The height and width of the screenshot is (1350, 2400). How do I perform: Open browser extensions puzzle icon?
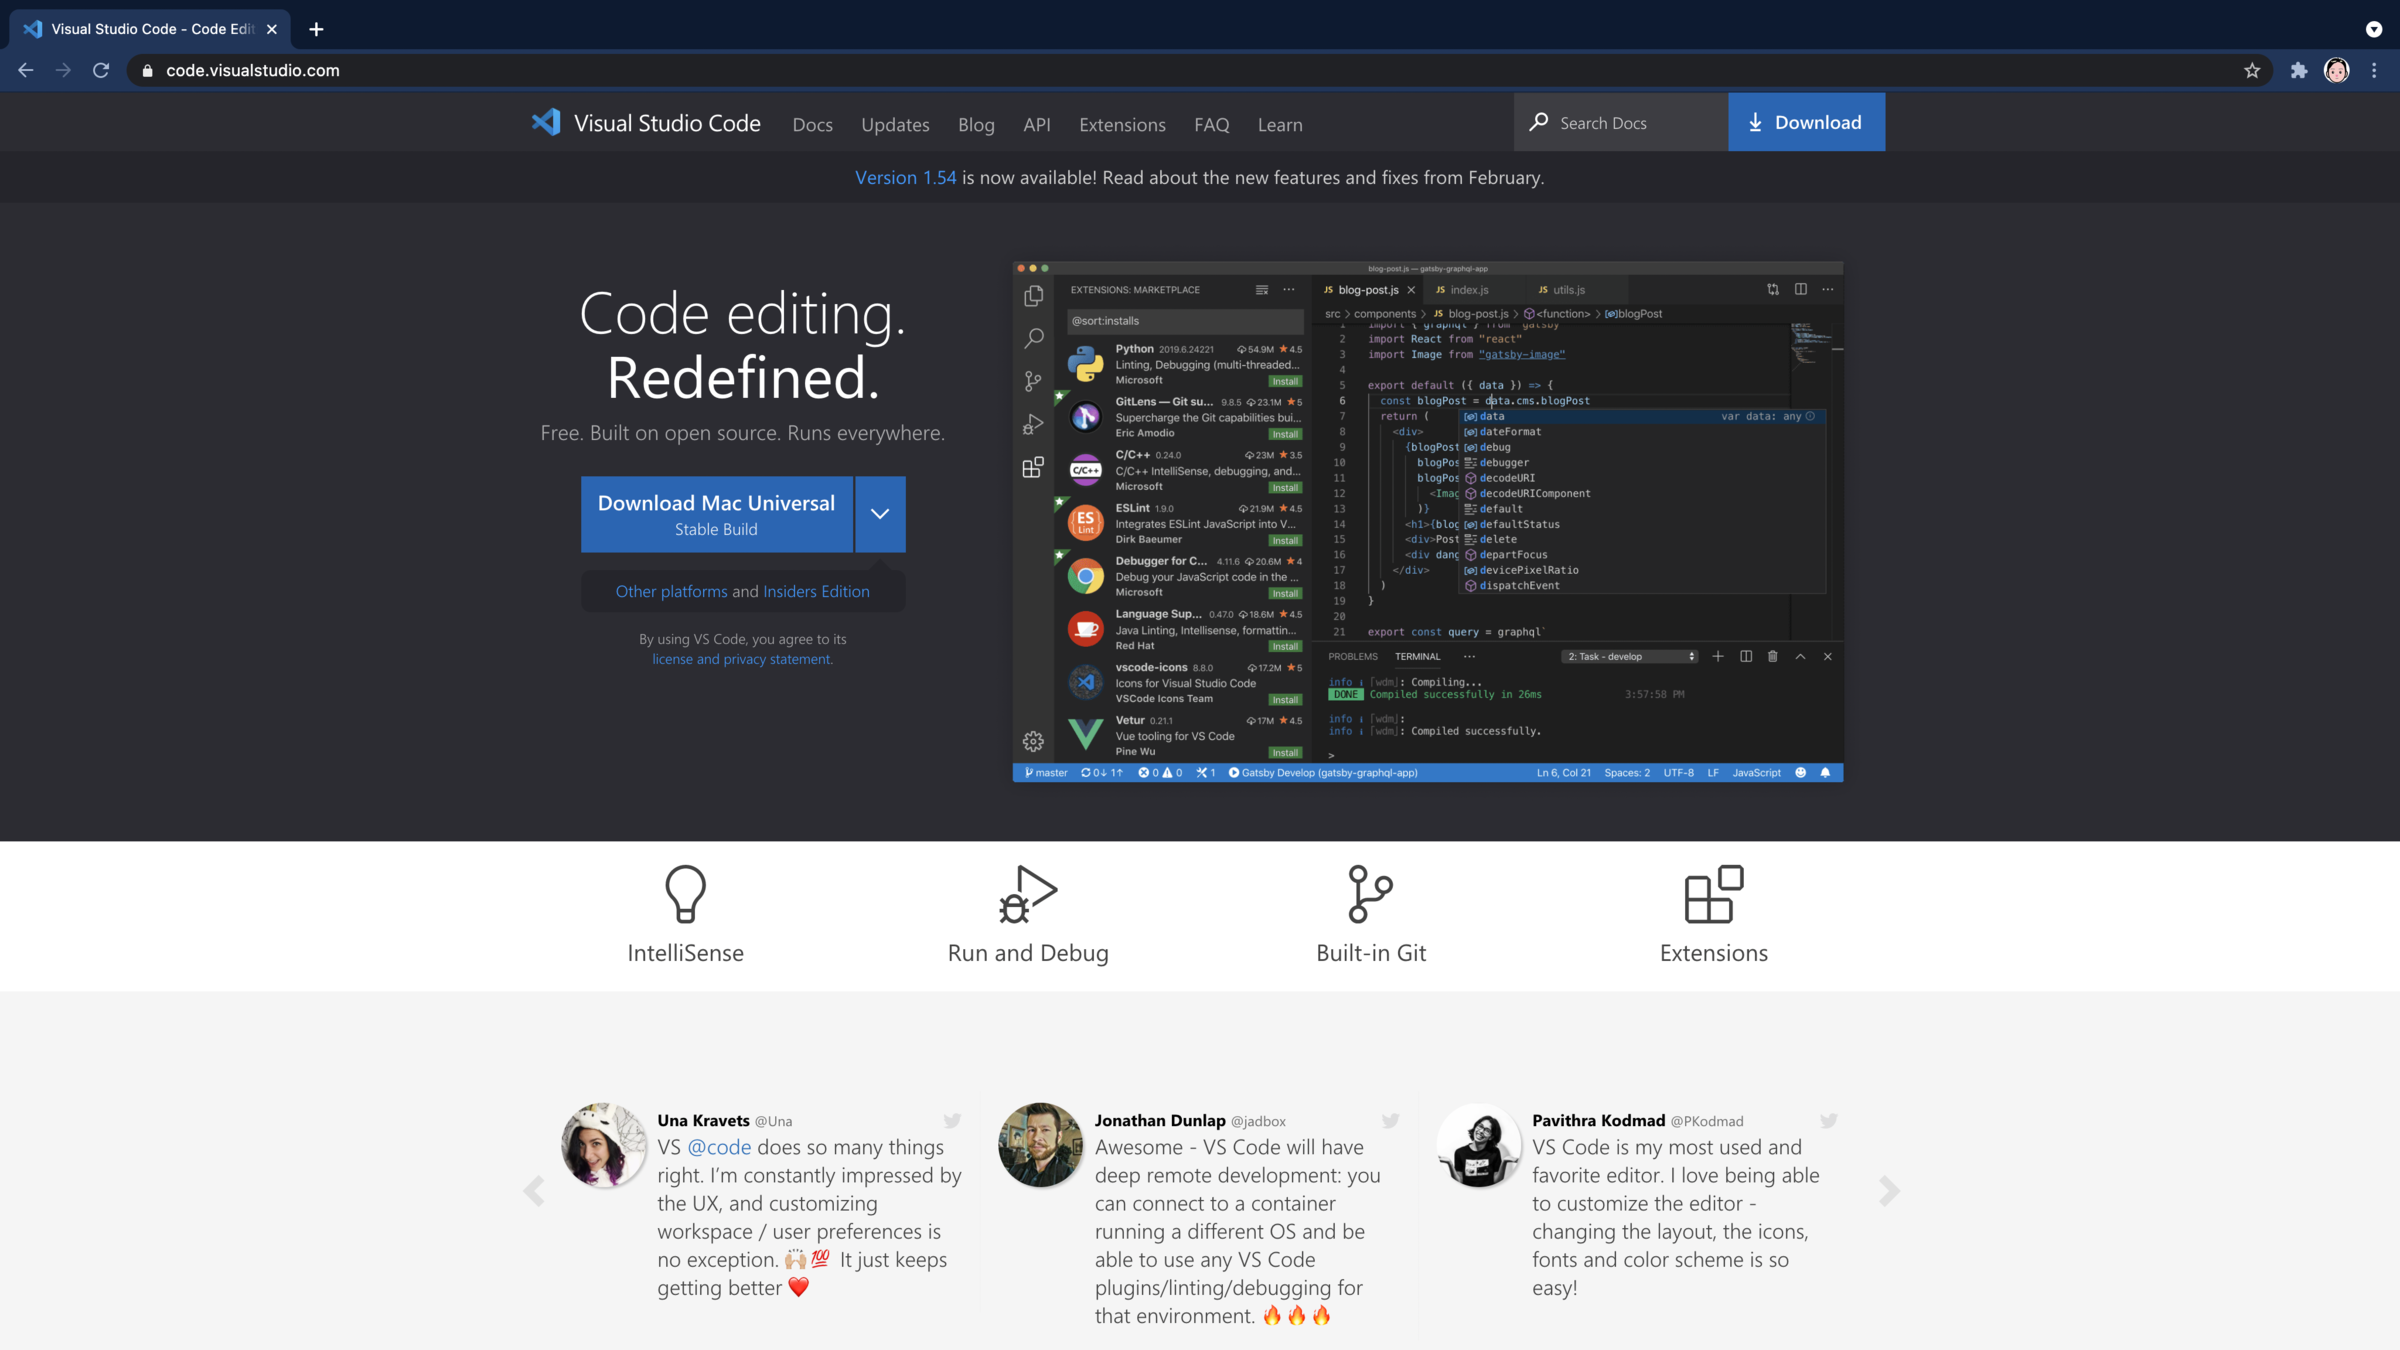coord(2299,70)
